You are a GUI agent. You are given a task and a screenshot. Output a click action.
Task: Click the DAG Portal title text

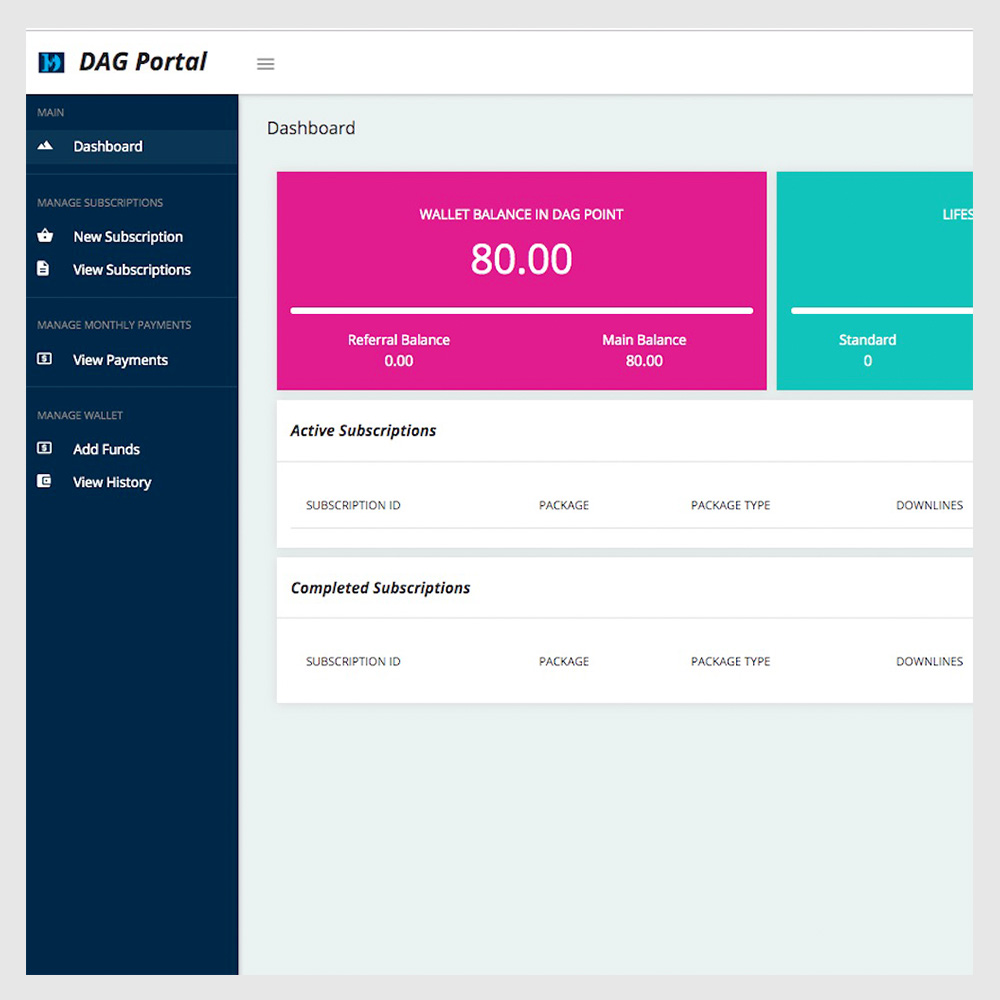coord(143,62)
